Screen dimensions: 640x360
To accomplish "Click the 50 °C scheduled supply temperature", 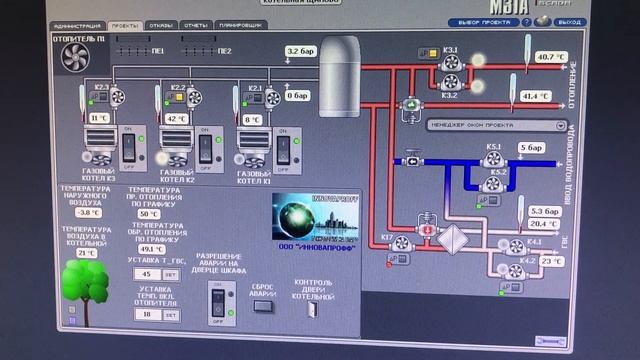I will point(149,214).
